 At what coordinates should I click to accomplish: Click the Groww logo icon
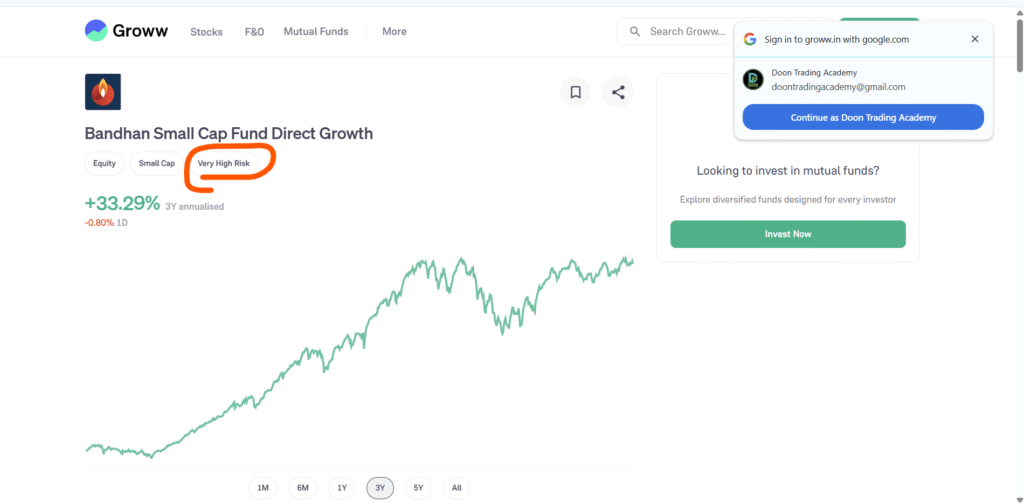pos(96,31)
